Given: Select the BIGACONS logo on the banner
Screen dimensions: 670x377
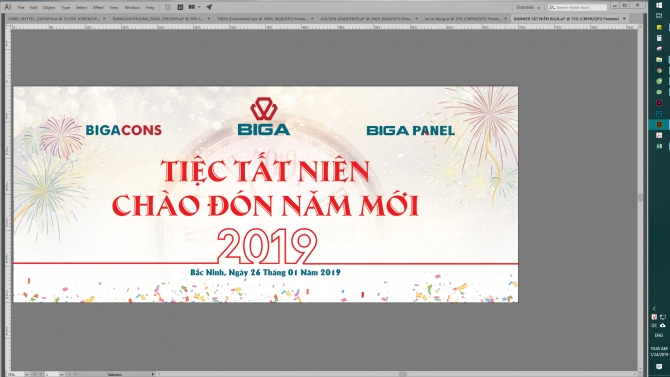Looking at the screenshot, I should (123, 130).
